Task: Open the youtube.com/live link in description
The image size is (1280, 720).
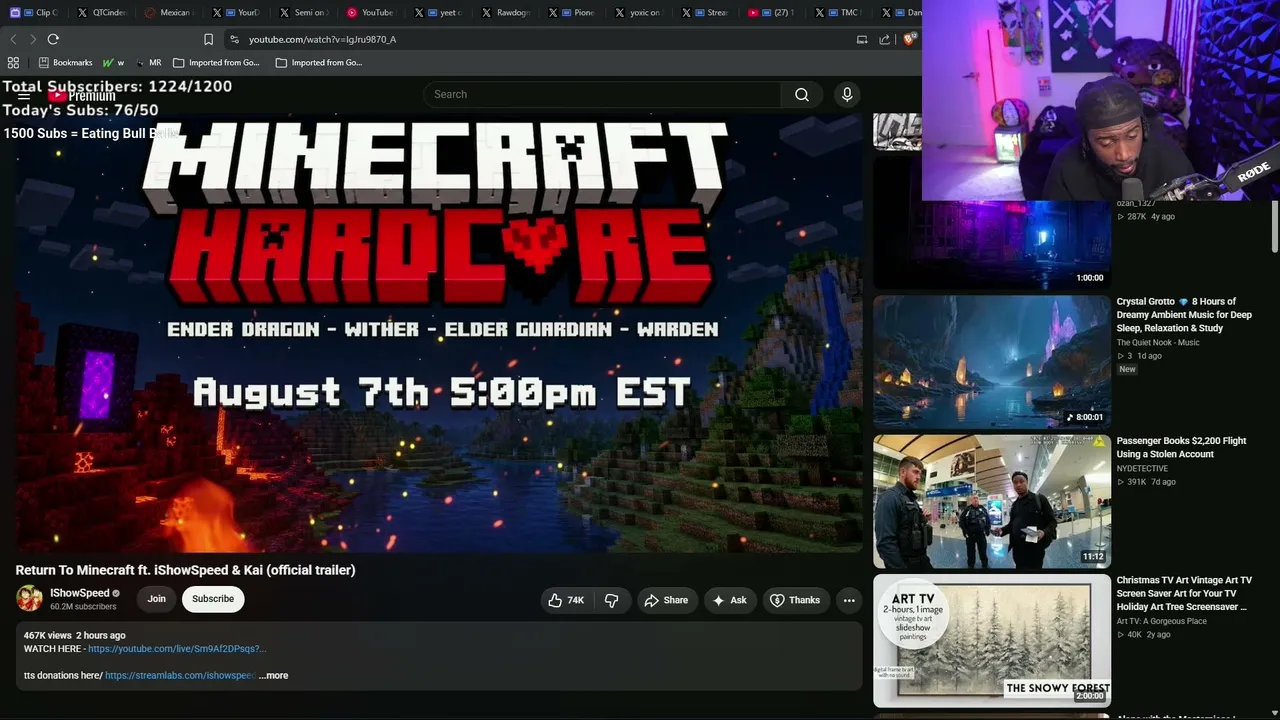Action: tap(177, 649)
